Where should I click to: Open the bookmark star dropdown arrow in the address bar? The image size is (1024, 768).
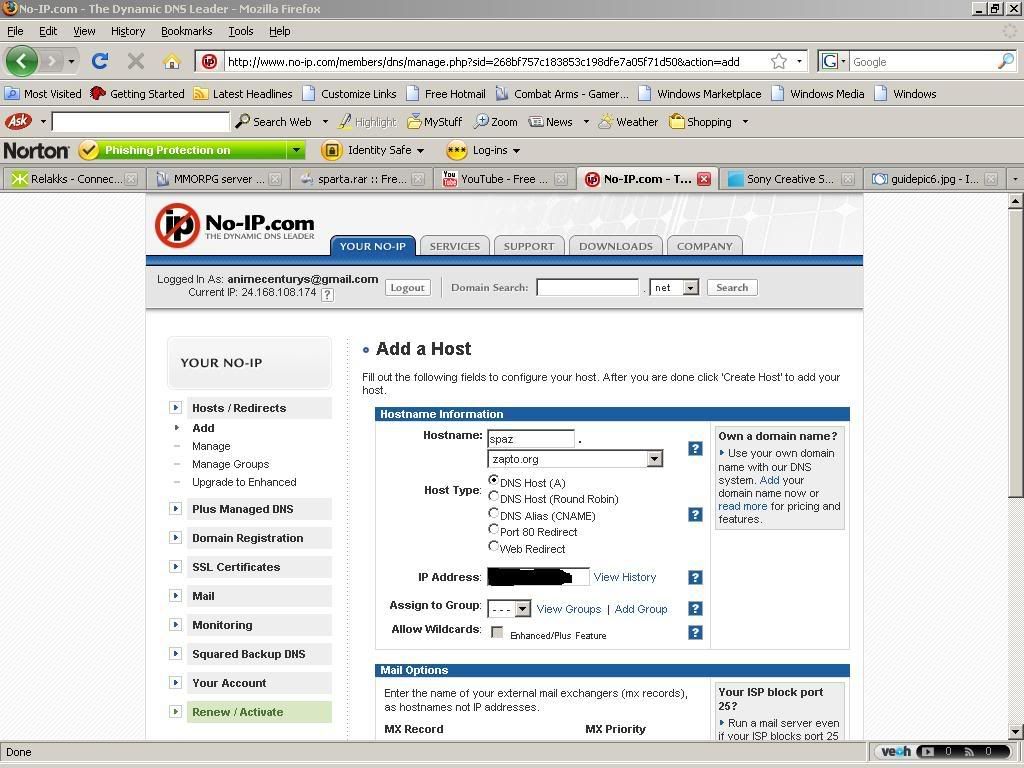coord(799,61)
